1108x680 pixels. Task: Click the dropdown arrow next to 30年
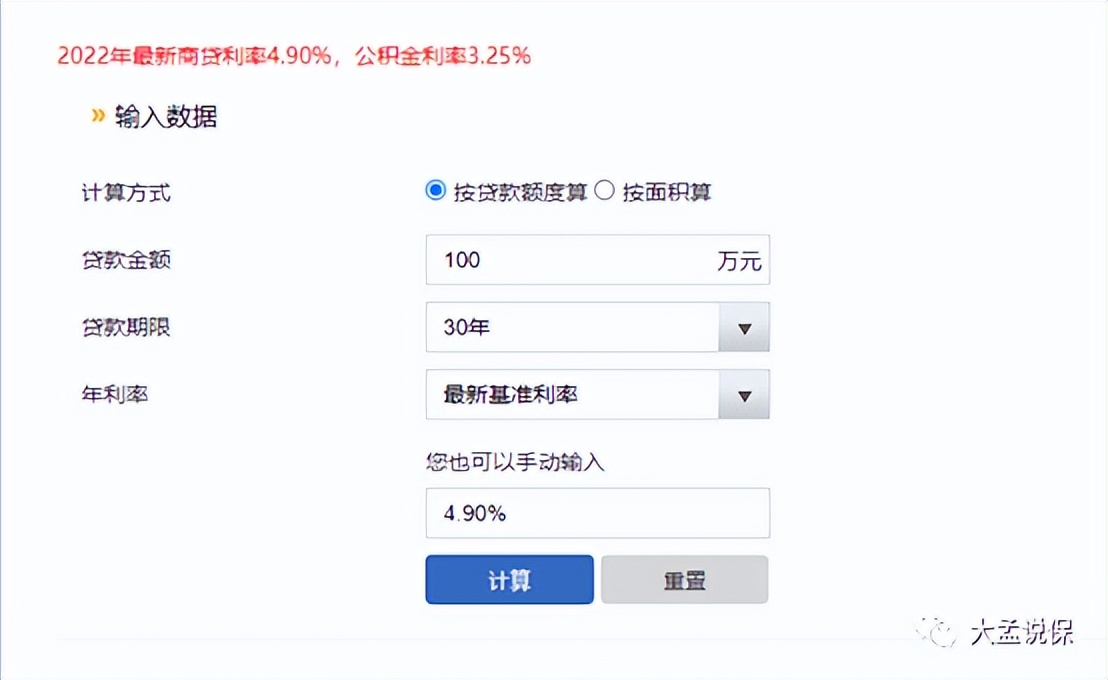743,327
